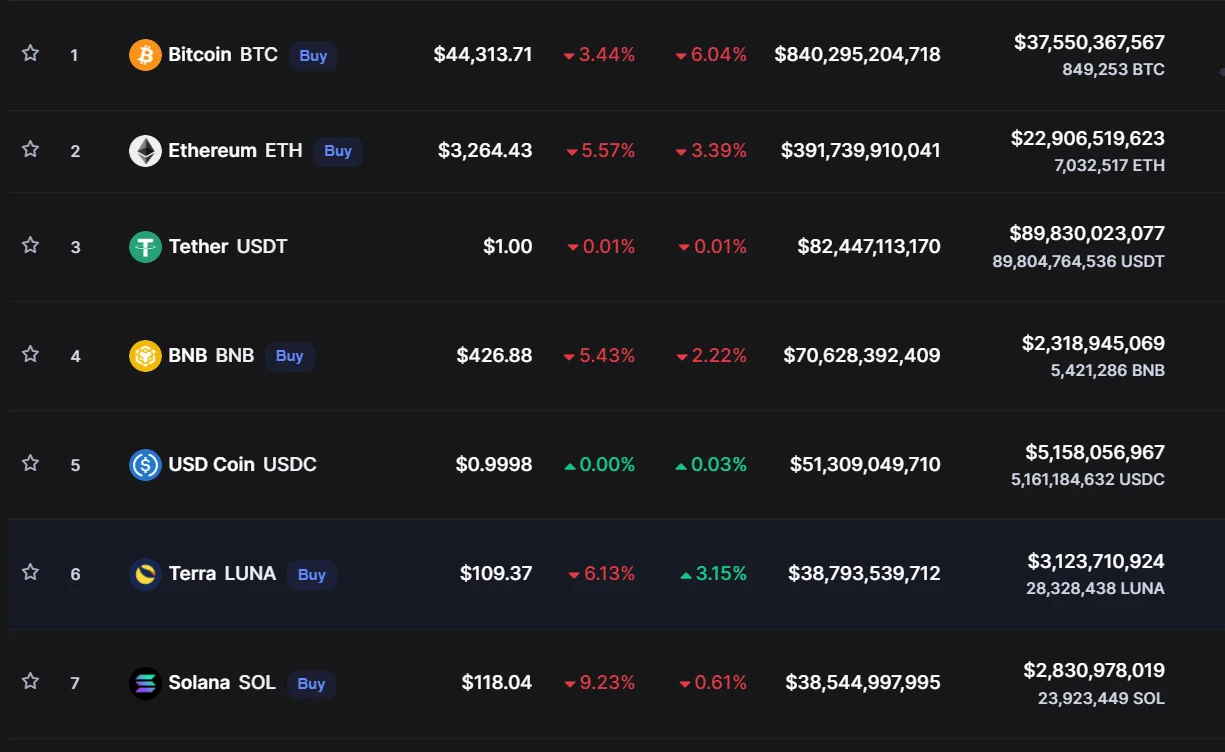Click the BNB coin logo icon
This screenshot has width=1225, height=752.
coord(145,356)
